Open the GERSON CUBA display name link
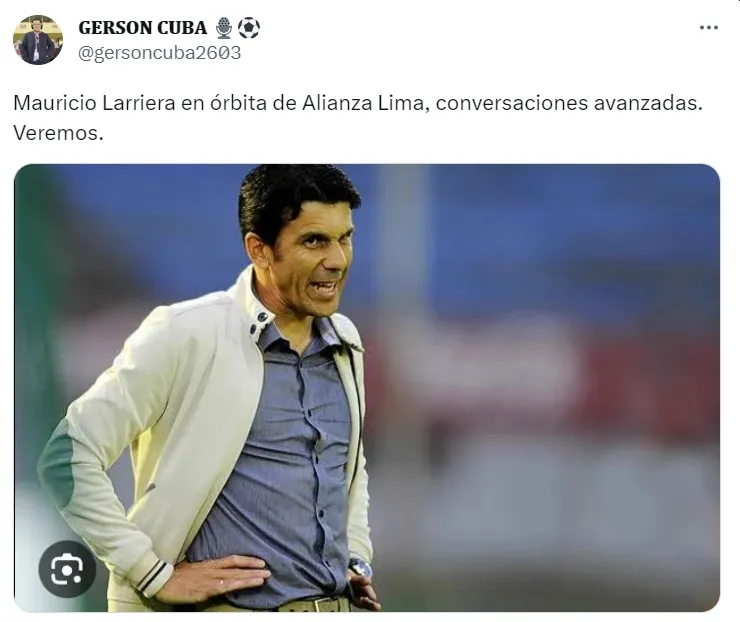The width and height of the screenshot is (740, 622). (143, 28)
